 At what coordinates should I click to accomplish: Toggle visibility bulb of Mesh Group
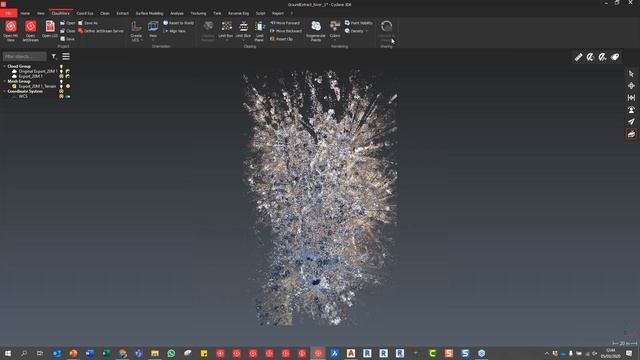click(62, 82)
